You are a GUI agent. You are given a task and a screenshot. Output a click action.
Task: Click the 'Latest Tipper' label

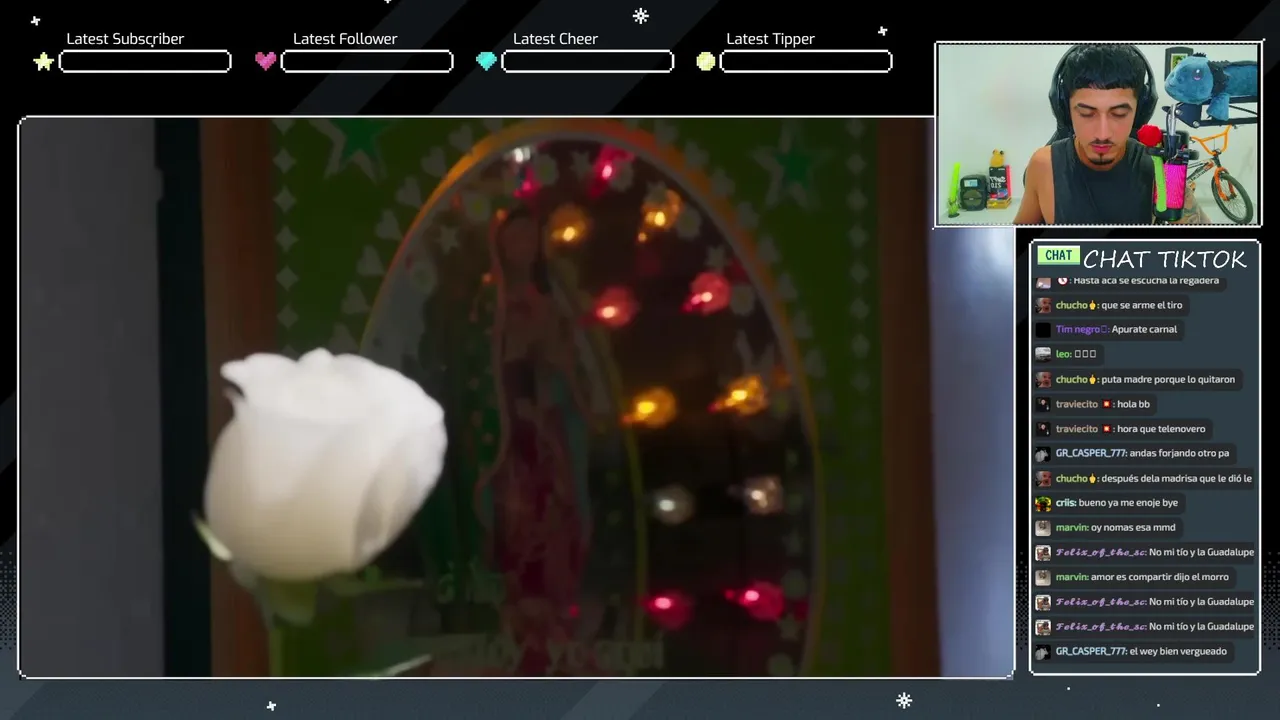tap(770, 39)
